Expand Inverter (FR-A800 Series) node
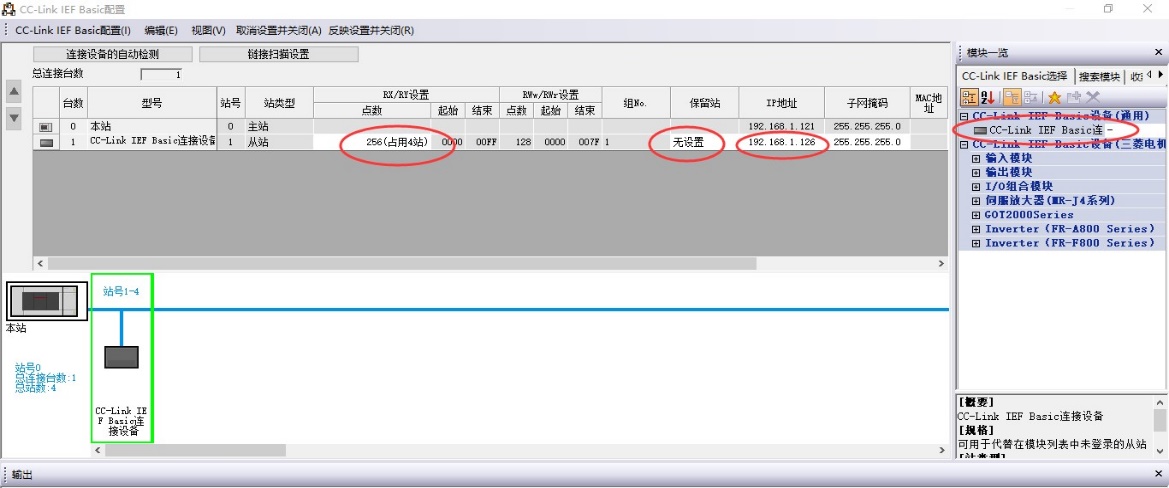Image resolution: width=1169 pixels, height=488 pixels. pos(977,229)
